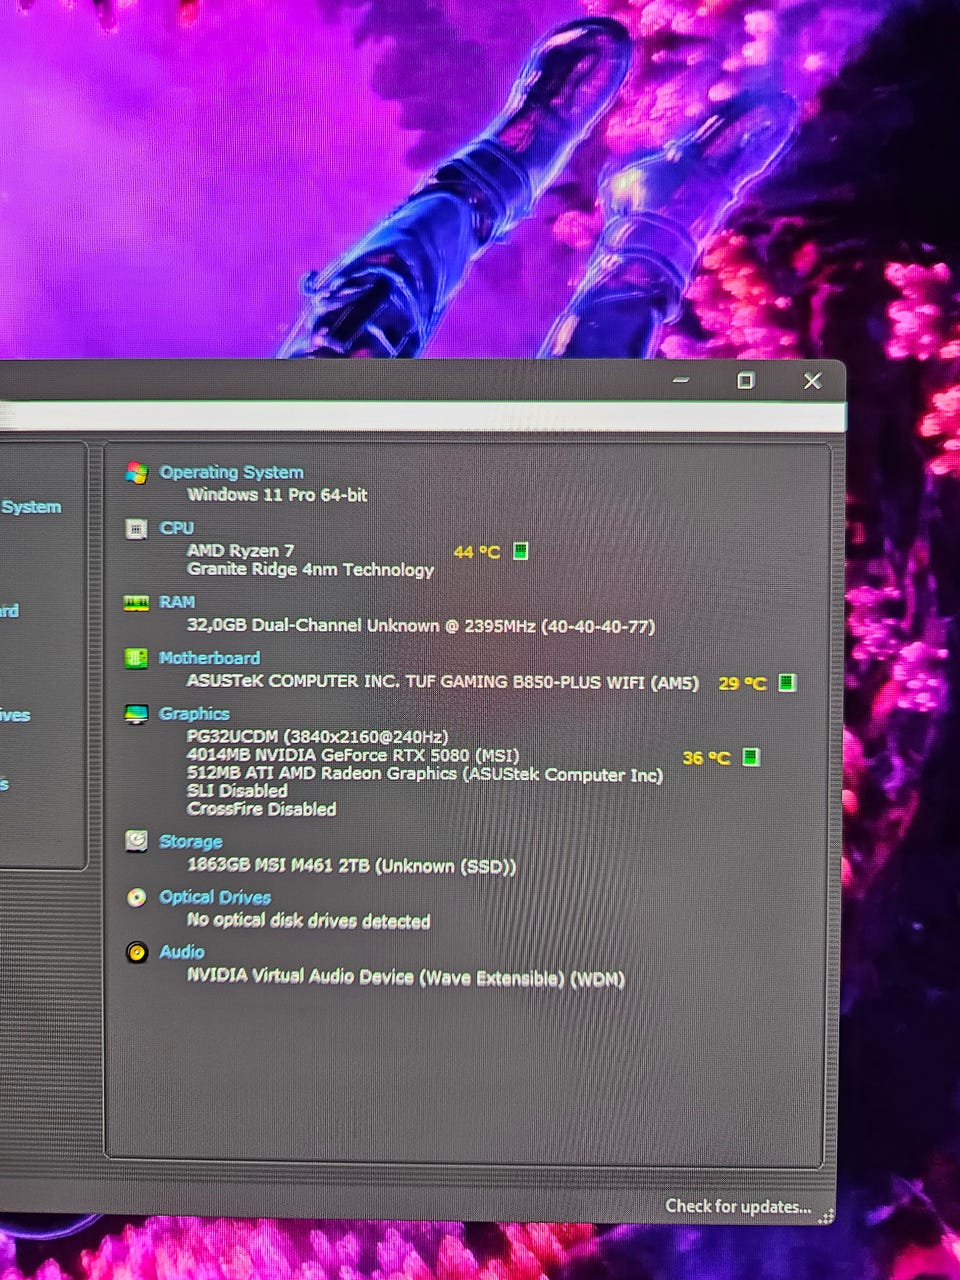Click the PG32UCDM monitor line
960x1280 pixels.
(x=317, y=736)
